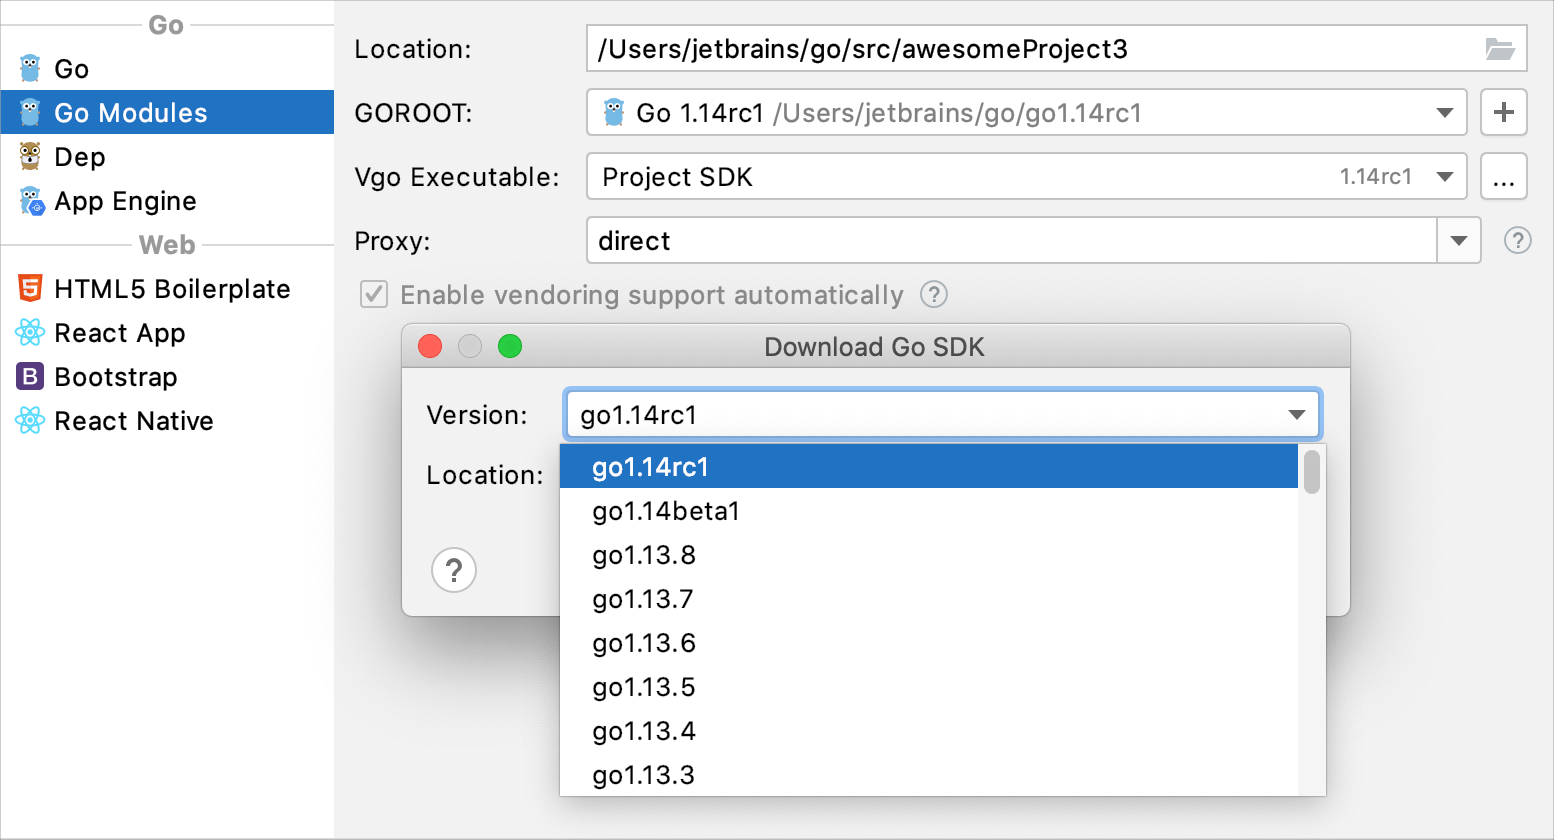Select Go Modules project type

(167, 113)
